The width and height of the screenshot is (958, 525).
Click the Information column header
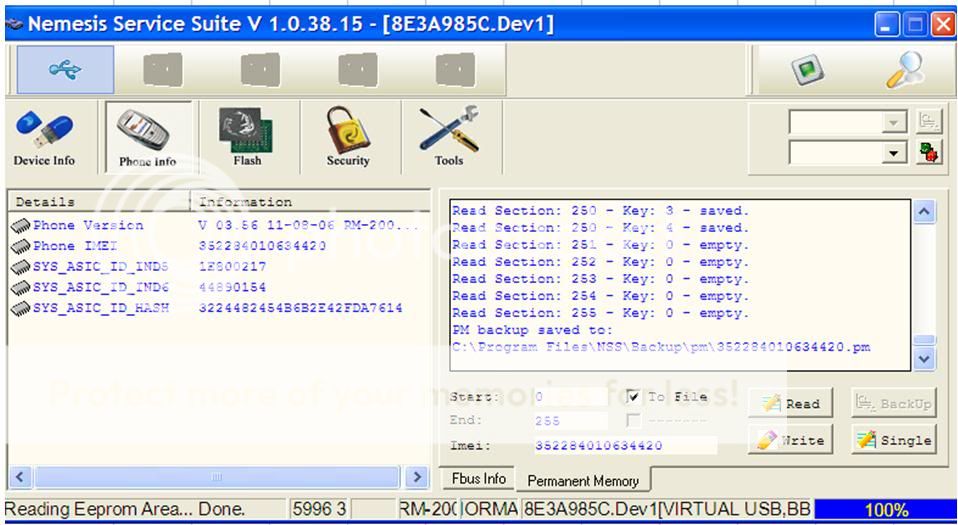point(310,202)
